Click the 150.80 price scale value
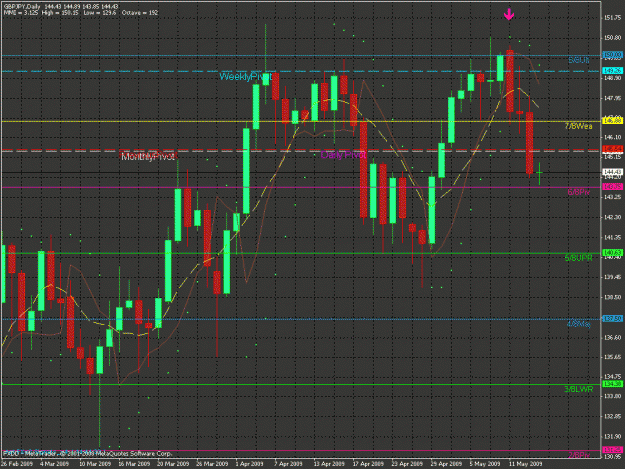The width and height of the screenshot is (625, 469). click(x=613, y=38)
